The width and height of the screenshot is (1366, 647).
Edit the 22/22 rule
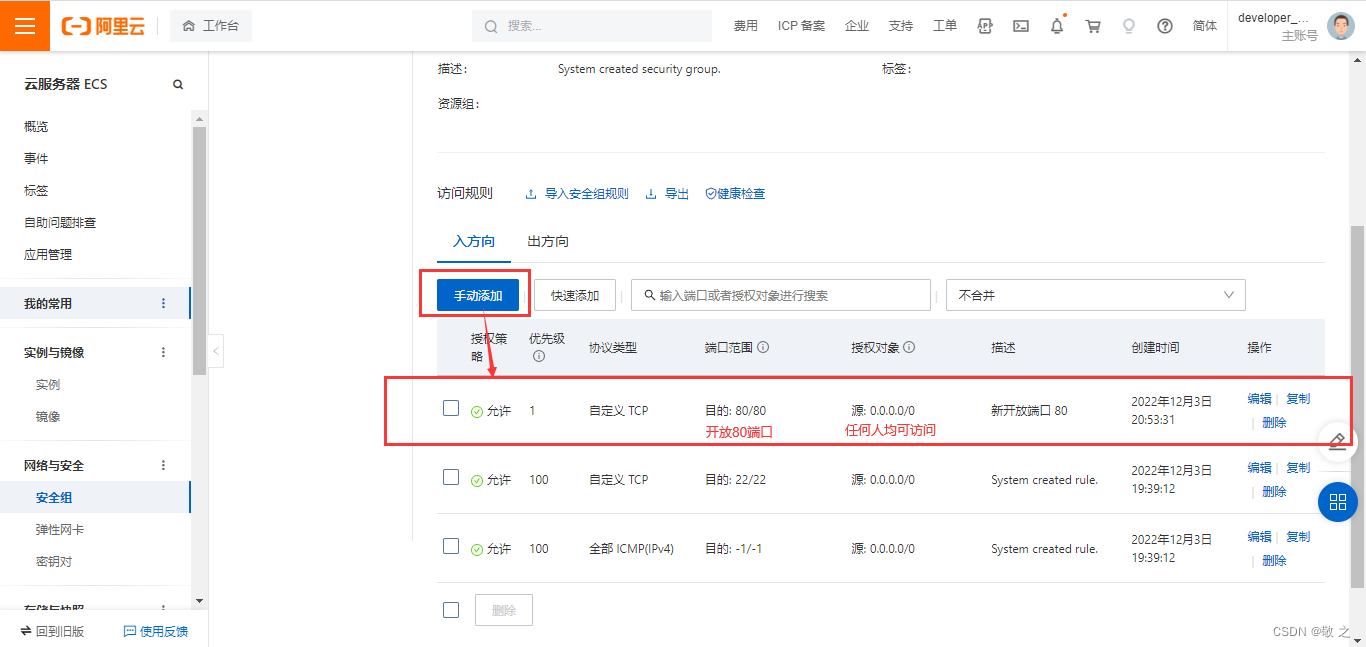pyautogui.click(x=1260, y=468)
